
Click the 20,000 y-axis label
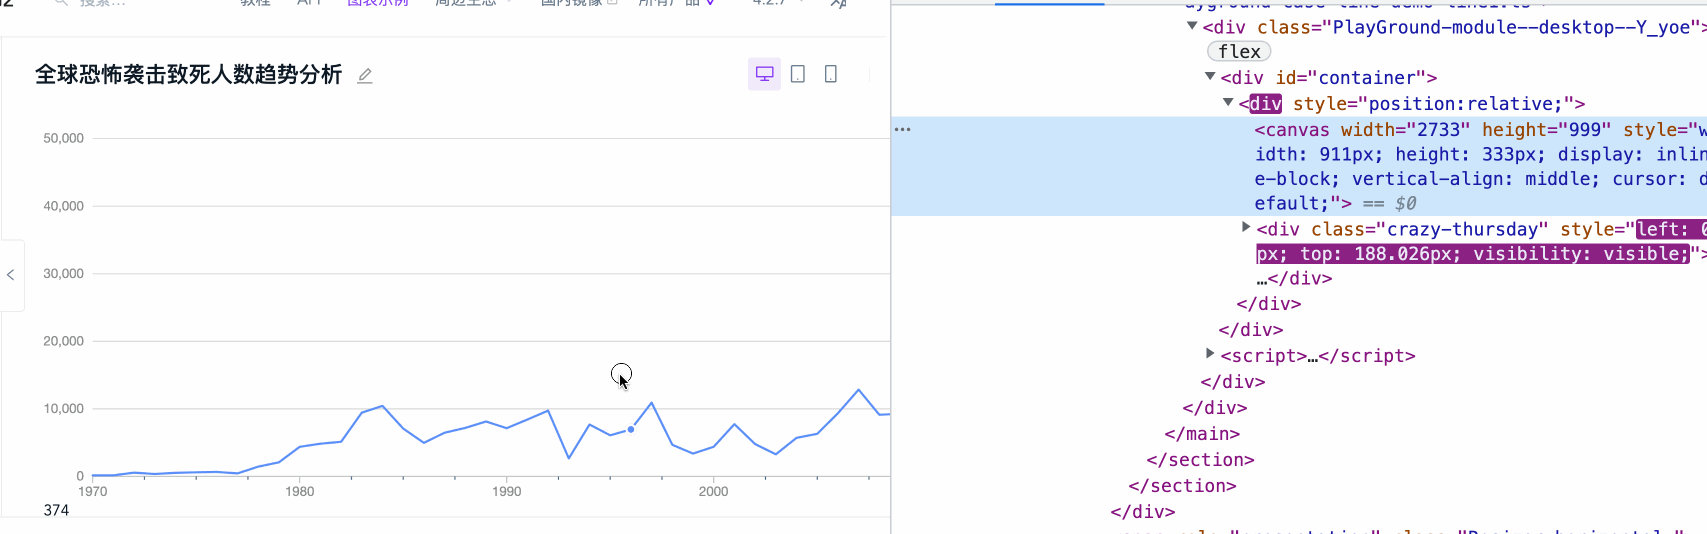(63, 341)
